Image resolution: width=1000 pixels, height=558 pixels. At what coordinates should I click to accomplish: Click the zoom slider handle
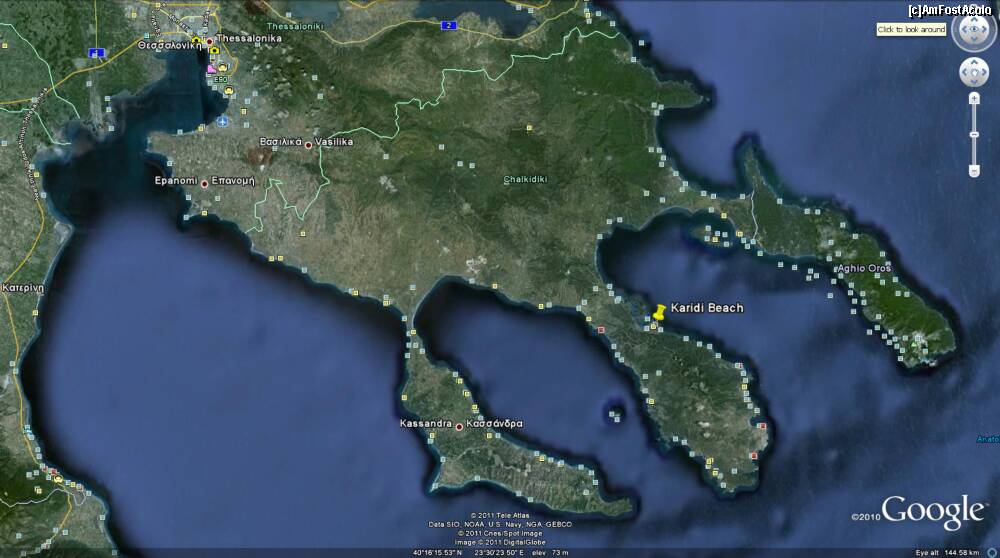tap(974, 135)
